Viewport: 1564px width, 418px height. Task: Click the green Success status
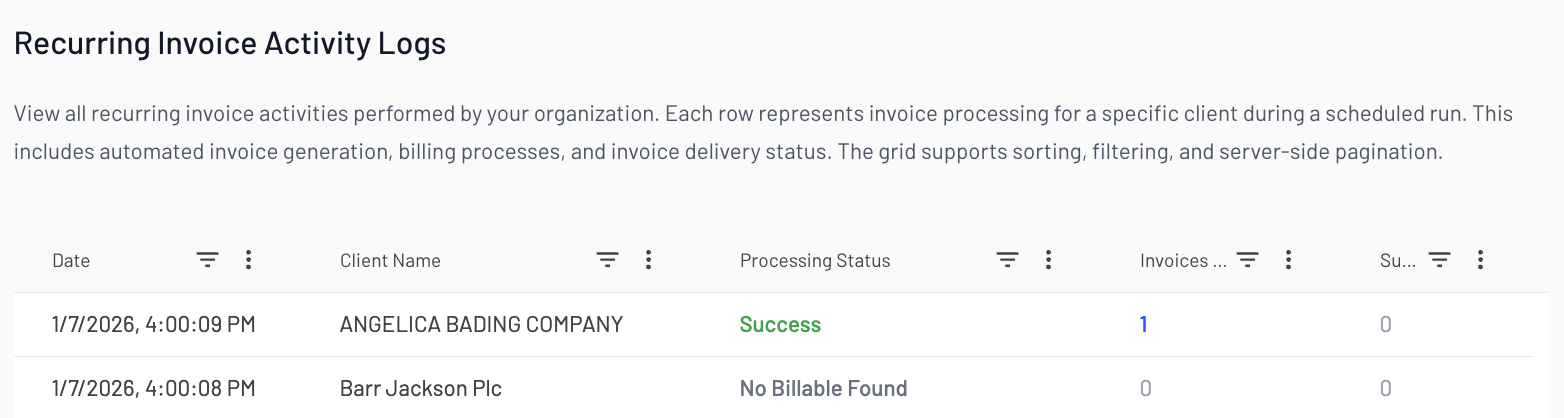coord(780,325)
